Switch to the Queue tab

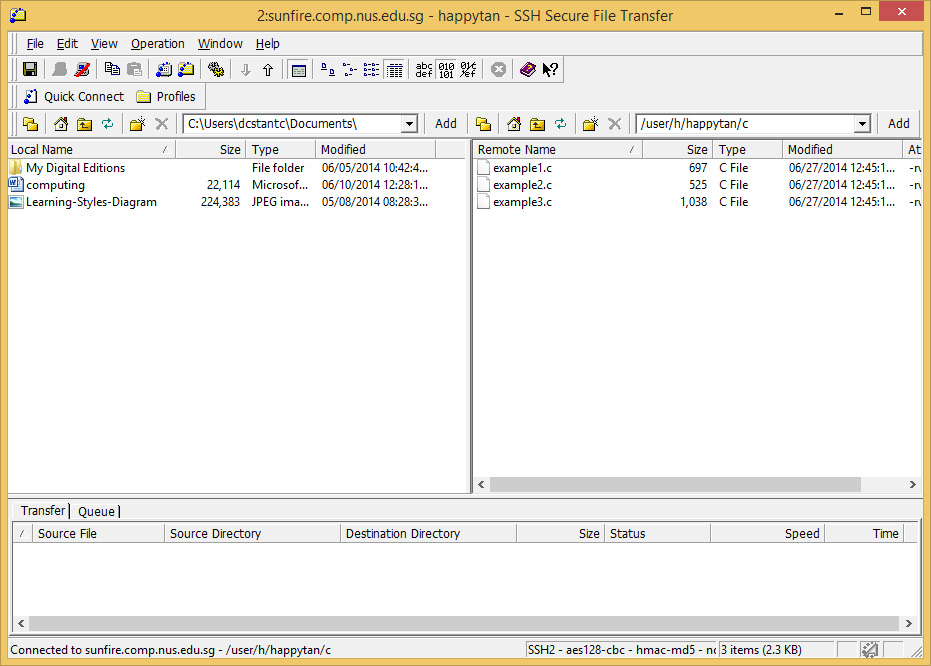coord(96,511)
